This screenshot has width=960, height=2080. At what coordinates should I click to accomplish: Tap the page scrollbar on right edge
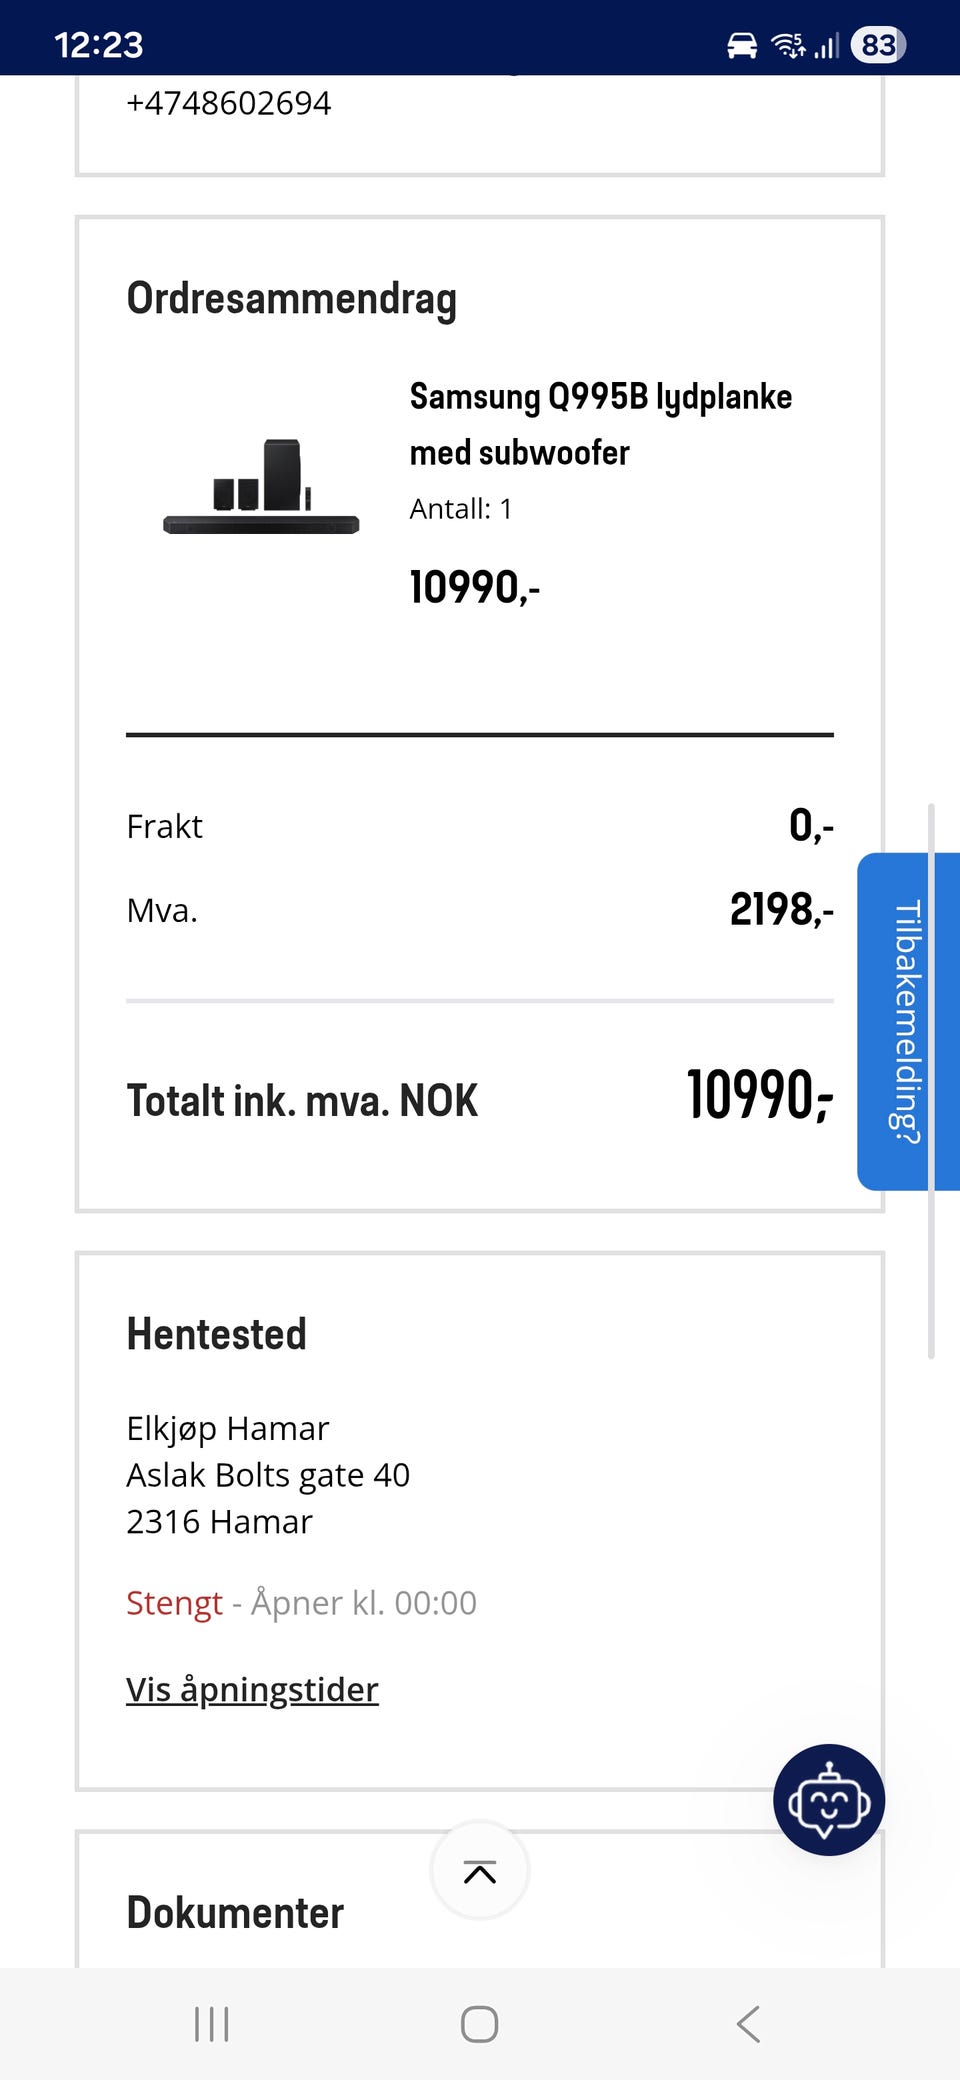931,1080
